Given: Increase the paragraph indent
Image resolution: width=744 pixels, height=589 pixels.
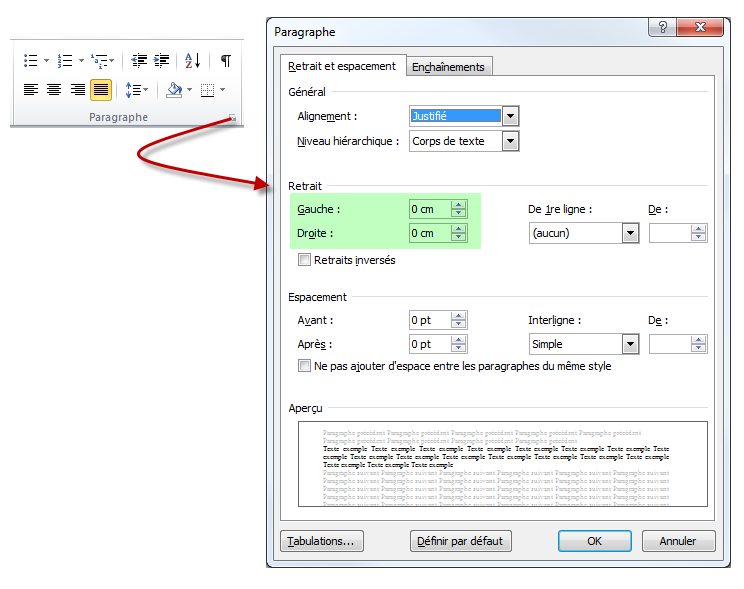Looking at the screenshot, I should [x=162, y=61].
